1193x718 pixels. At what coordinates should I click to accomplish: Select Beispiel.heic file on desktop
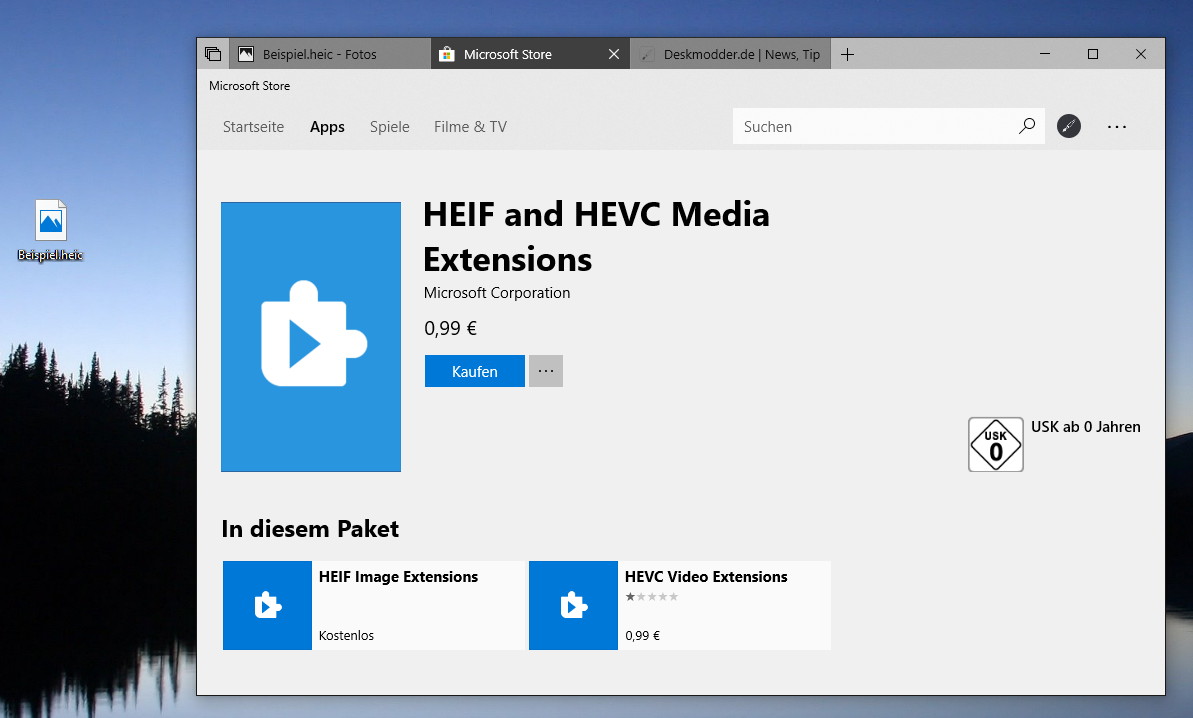click(51, 231)
